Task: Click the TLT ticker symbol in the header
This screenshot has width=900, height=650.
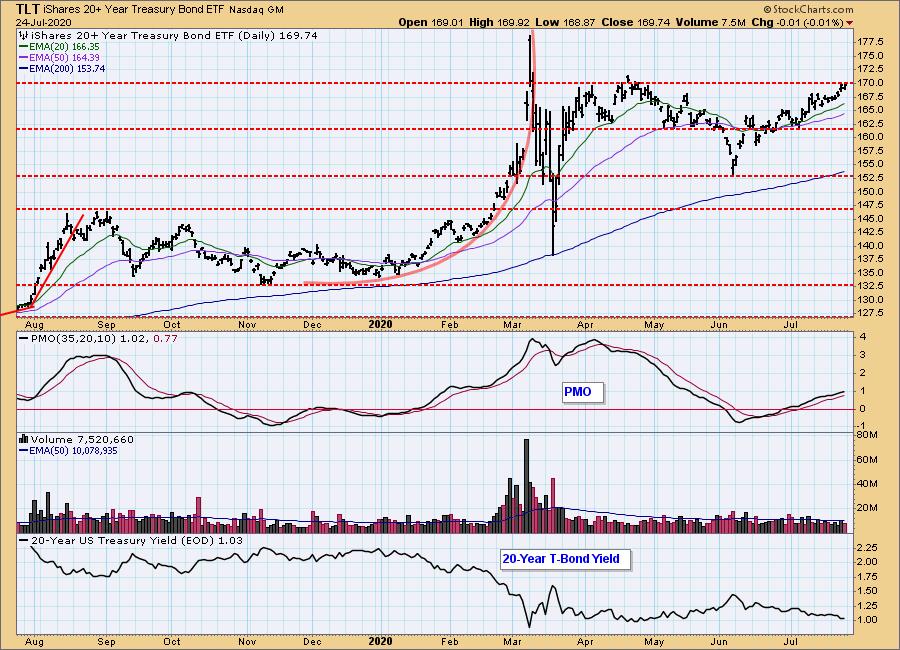Action: 28,9
